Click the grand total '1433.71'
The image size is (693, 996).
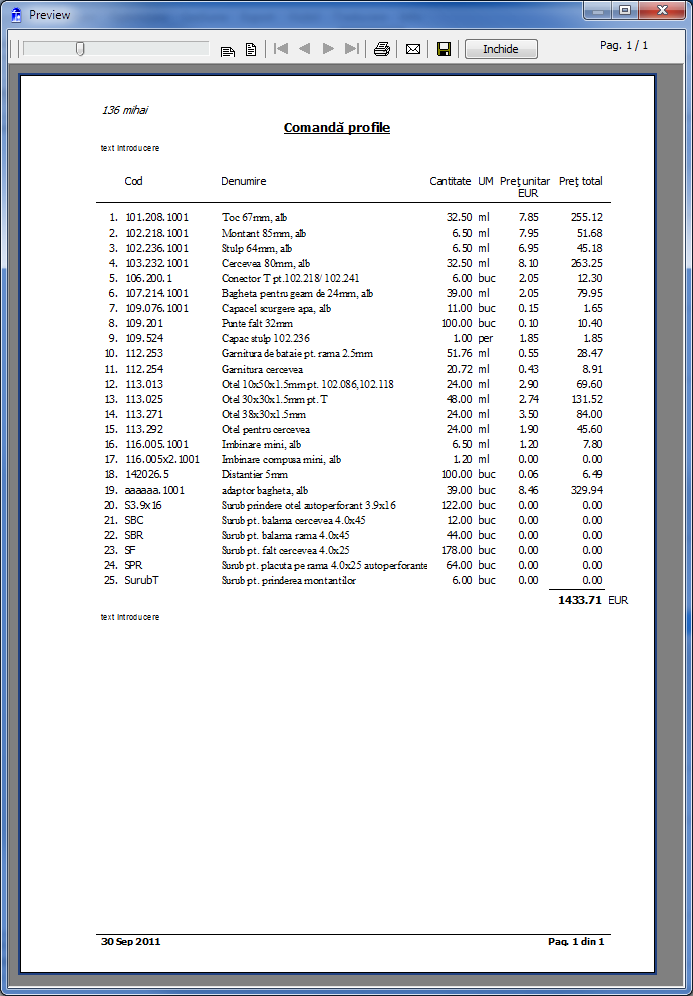click(x=579, y=600)
